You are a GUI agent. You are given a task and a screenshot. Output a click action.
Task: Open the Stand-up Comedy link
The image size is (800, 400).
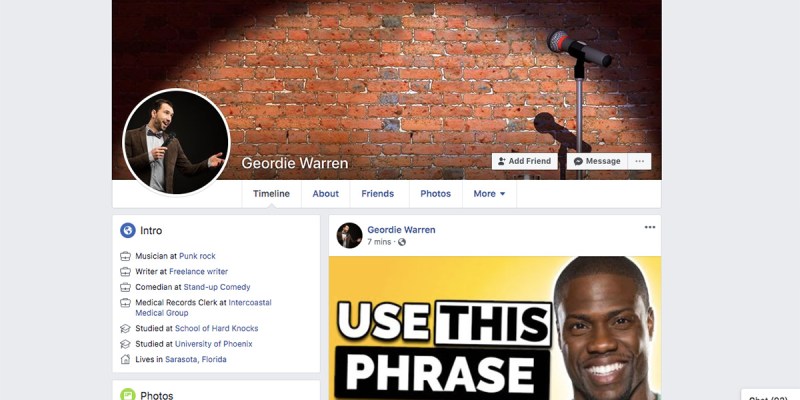coord(217,287)
